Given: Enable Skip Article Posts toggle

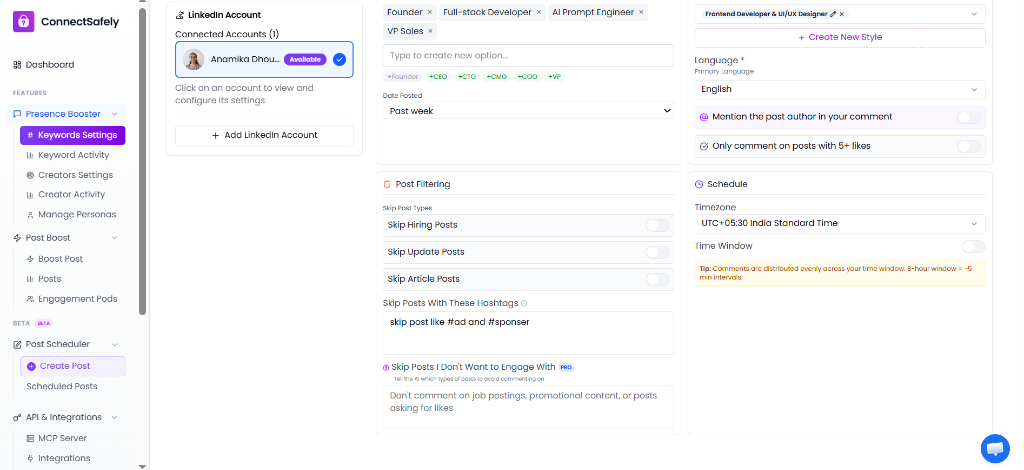Looking at the screenshot, I should 657,279.
